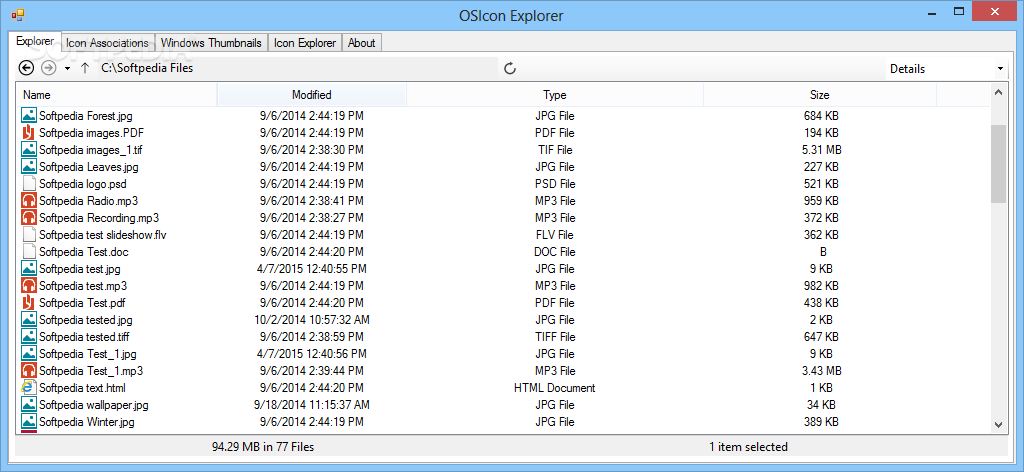Click the scrollbar up arrow
The image size is (1024, 472).
[x=998, y=94]
